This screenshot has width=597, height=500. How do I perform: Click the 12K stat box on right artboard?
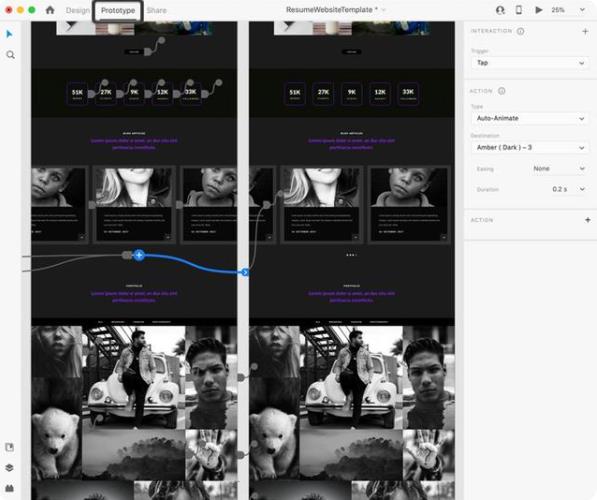[380, 93]
